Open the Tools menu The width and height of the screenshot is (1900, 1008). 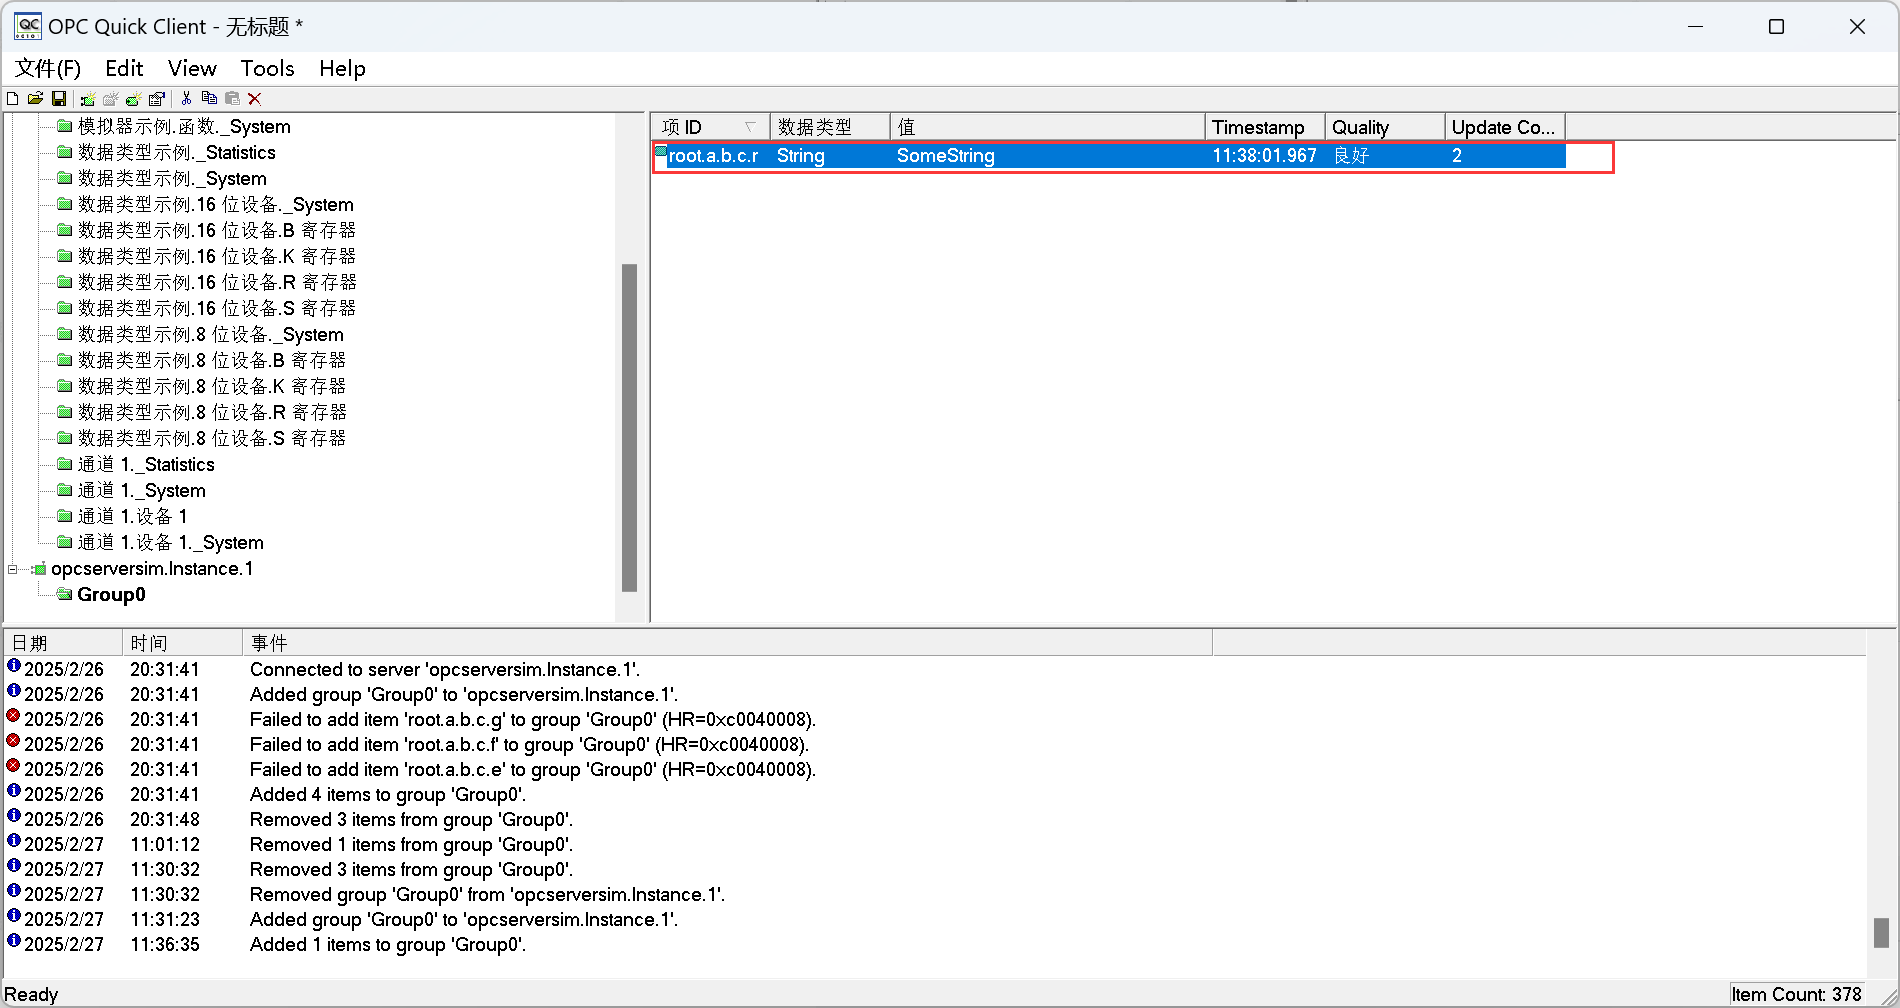coord(267,68)
